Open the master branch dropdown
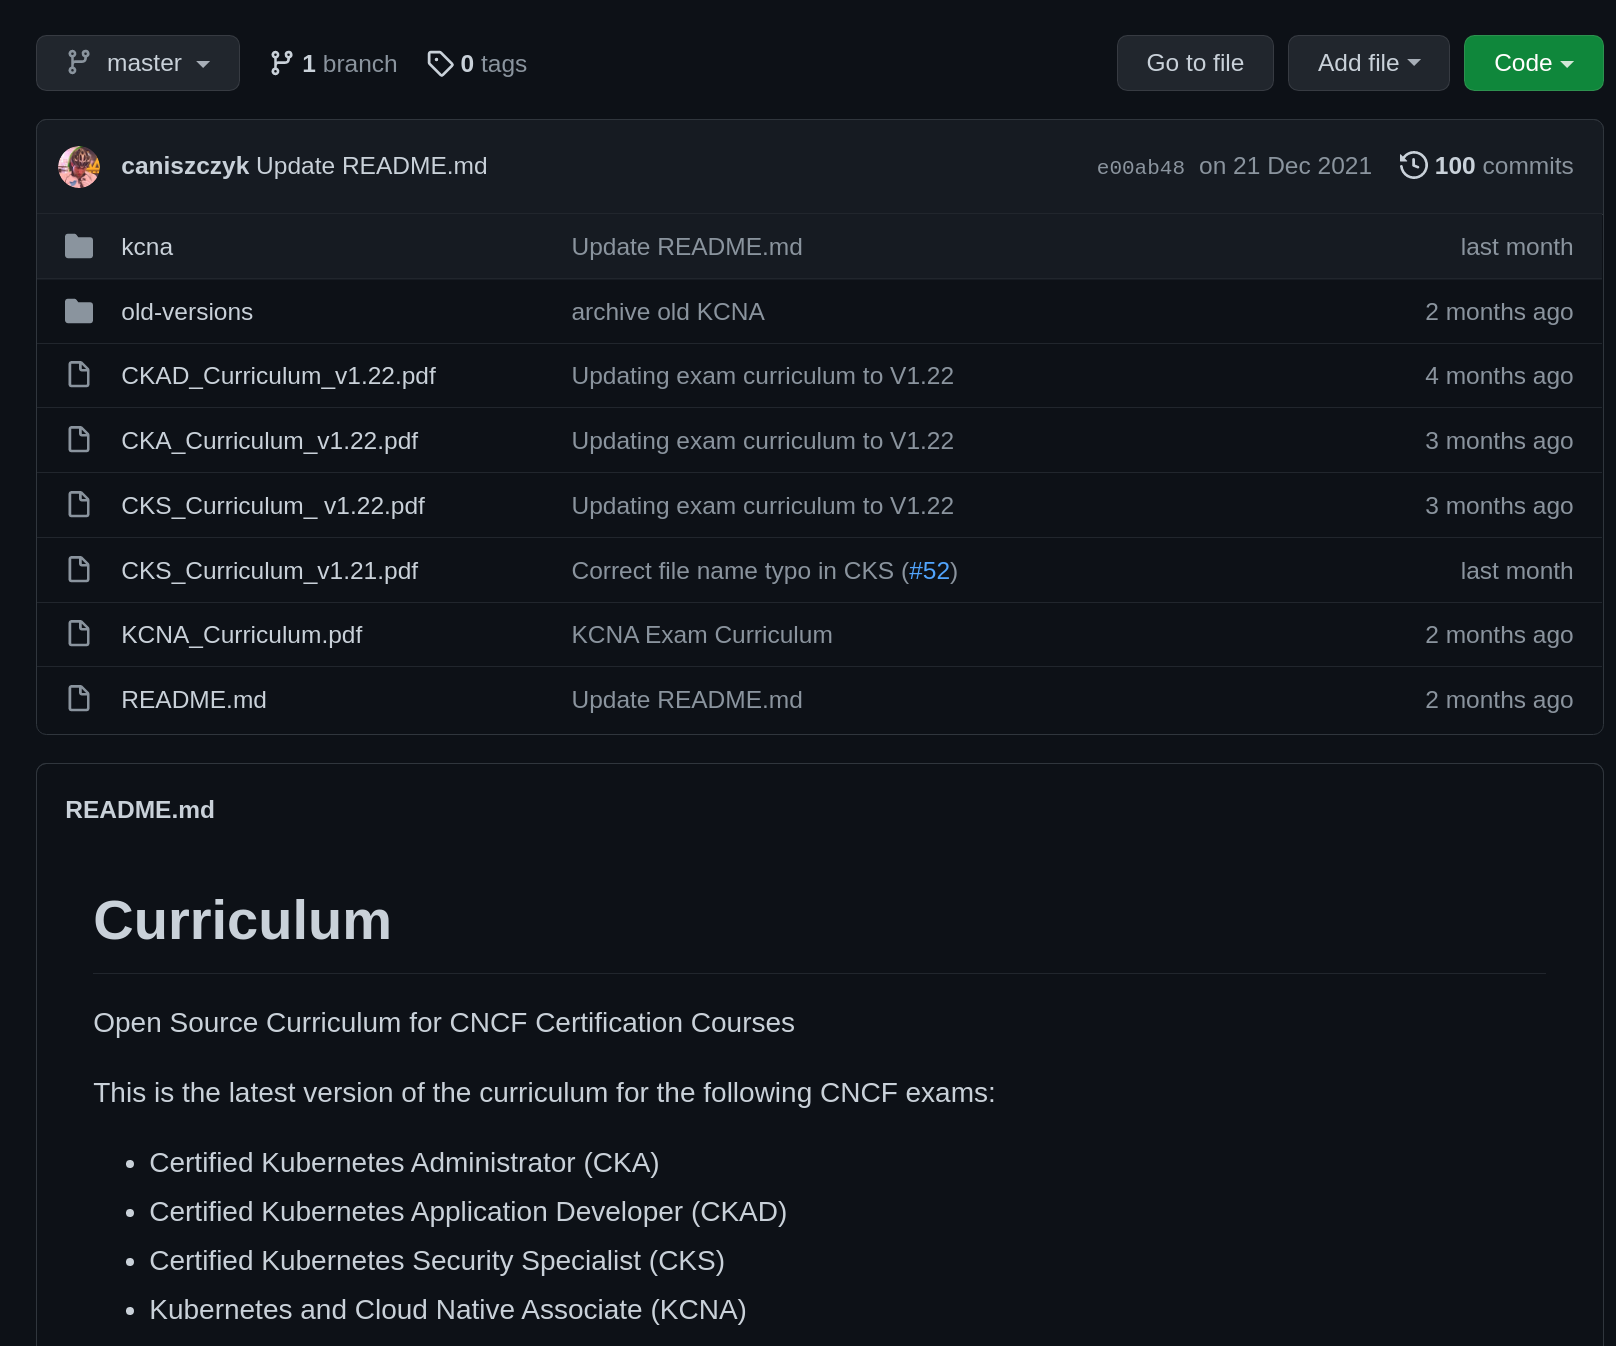The height and width of the screenshot is (1346, 1616). 138,63
